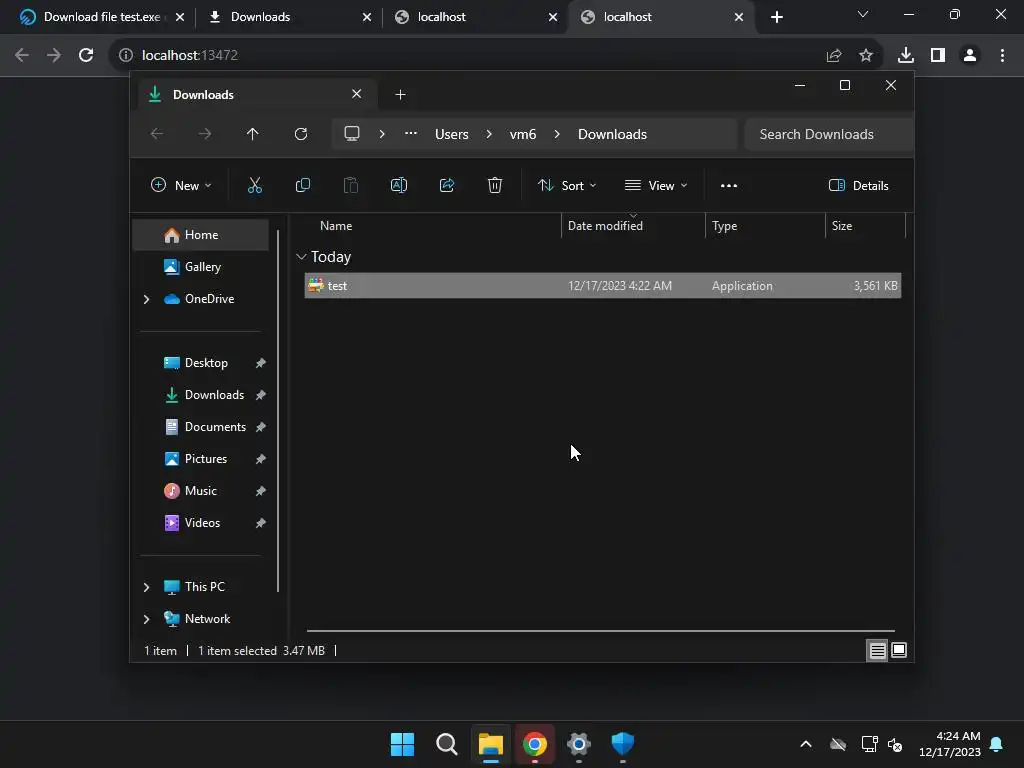The image size is (1024, 768).
Task: Click the Delete trash can icon
Action: 495,185
